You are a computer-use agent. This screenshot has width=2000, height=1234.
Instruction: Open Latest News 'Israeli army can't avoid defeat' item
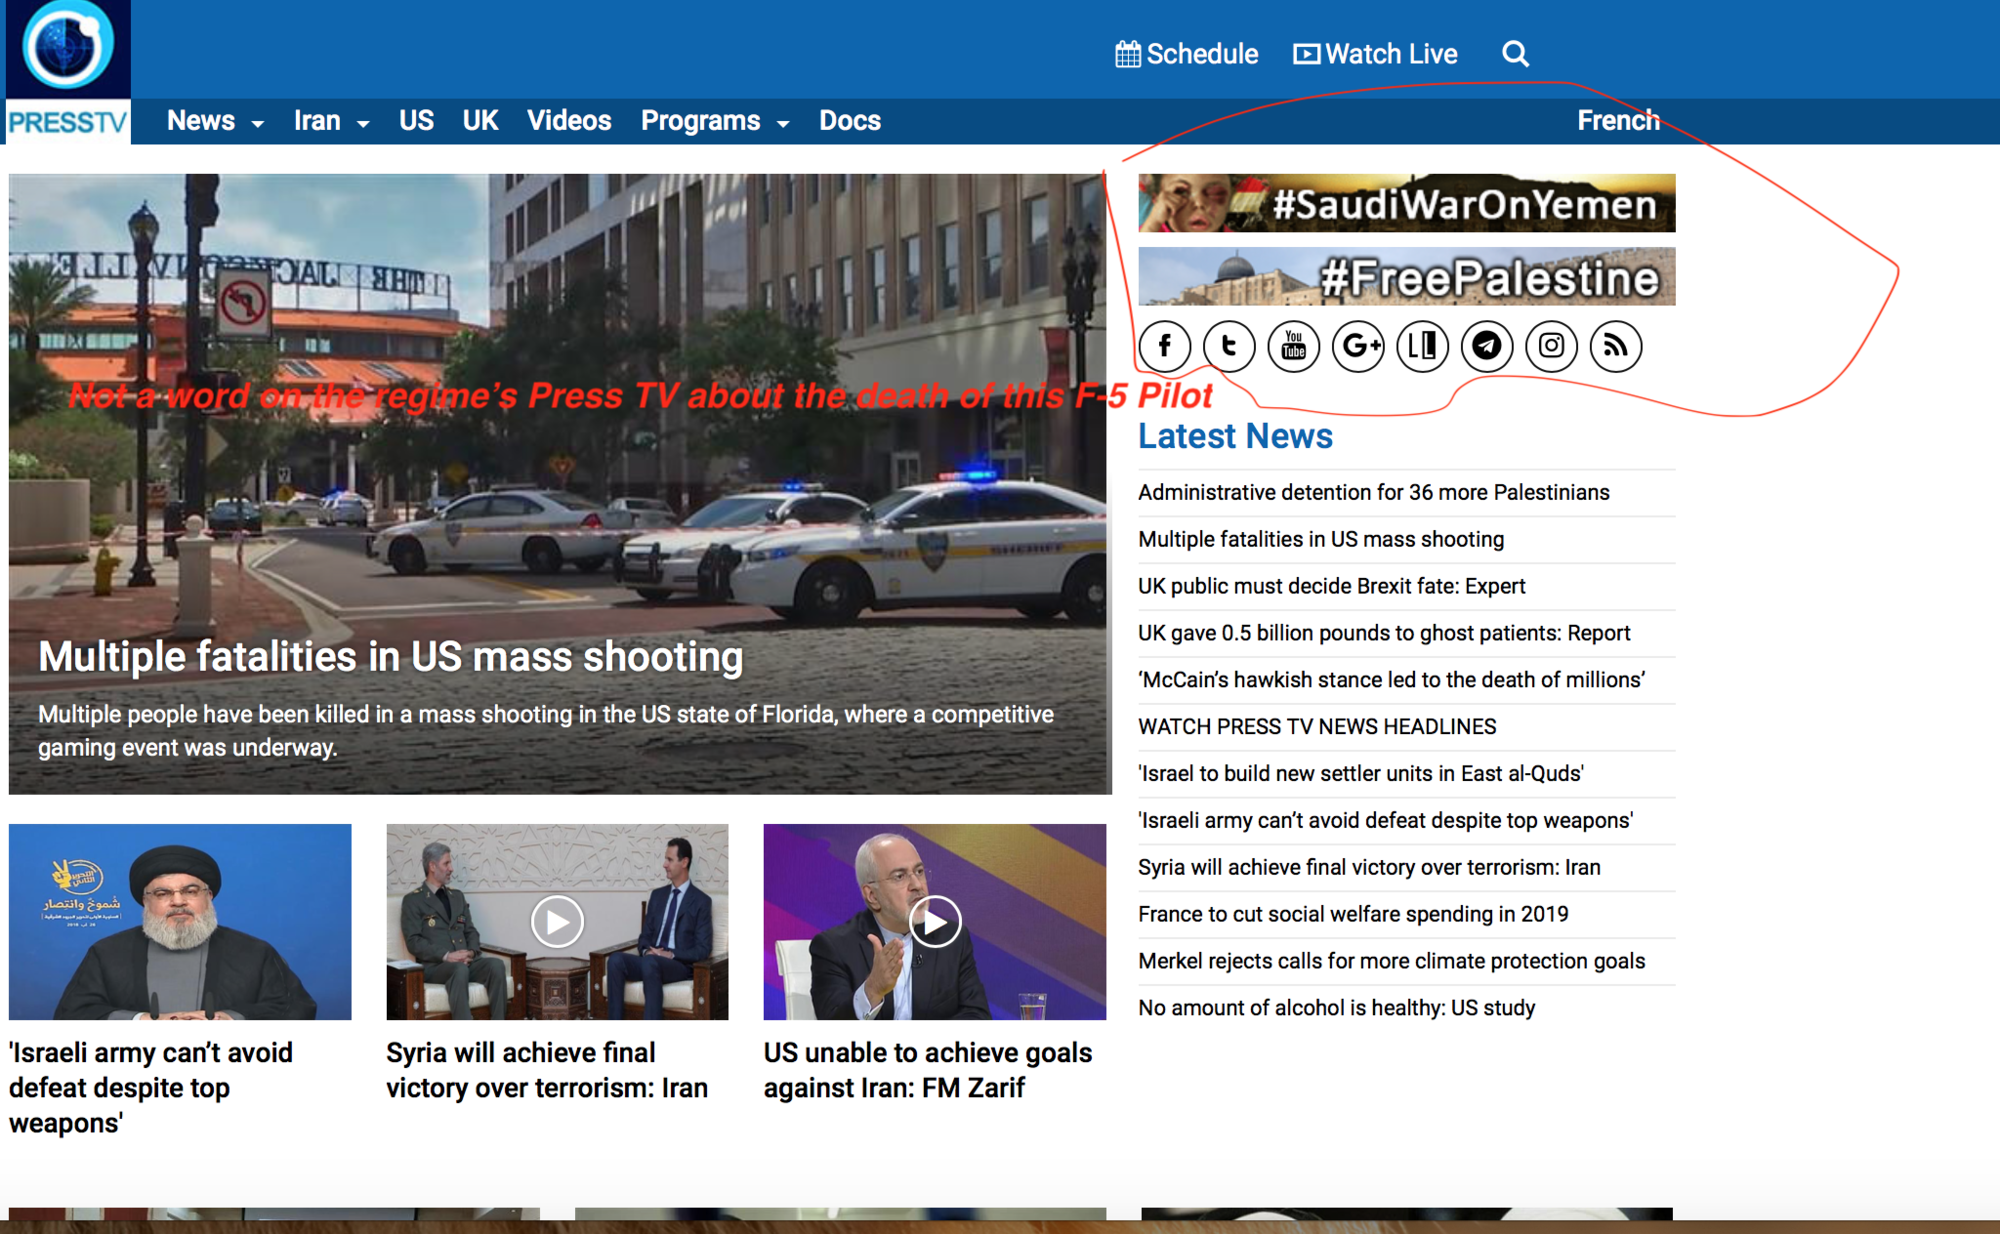pos(1385,821)
